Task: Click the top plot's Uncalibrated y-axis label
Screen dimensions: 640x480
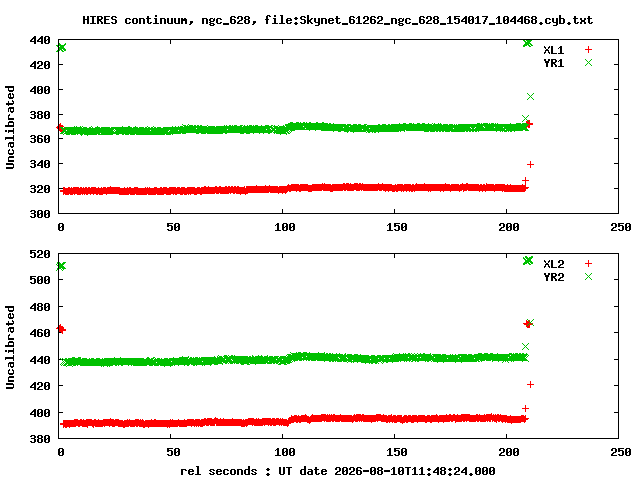Action: (x=10, y=127)
